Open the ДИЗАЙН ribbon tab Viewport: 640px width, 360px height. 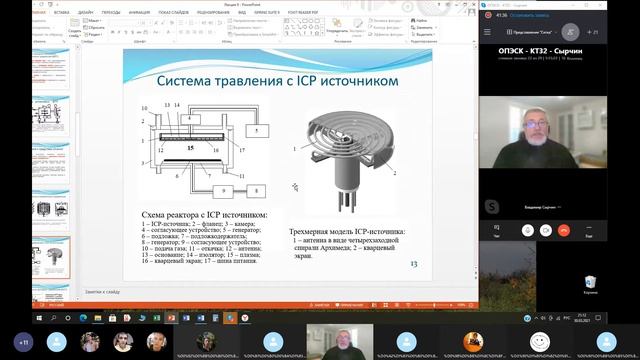point(85,13)
